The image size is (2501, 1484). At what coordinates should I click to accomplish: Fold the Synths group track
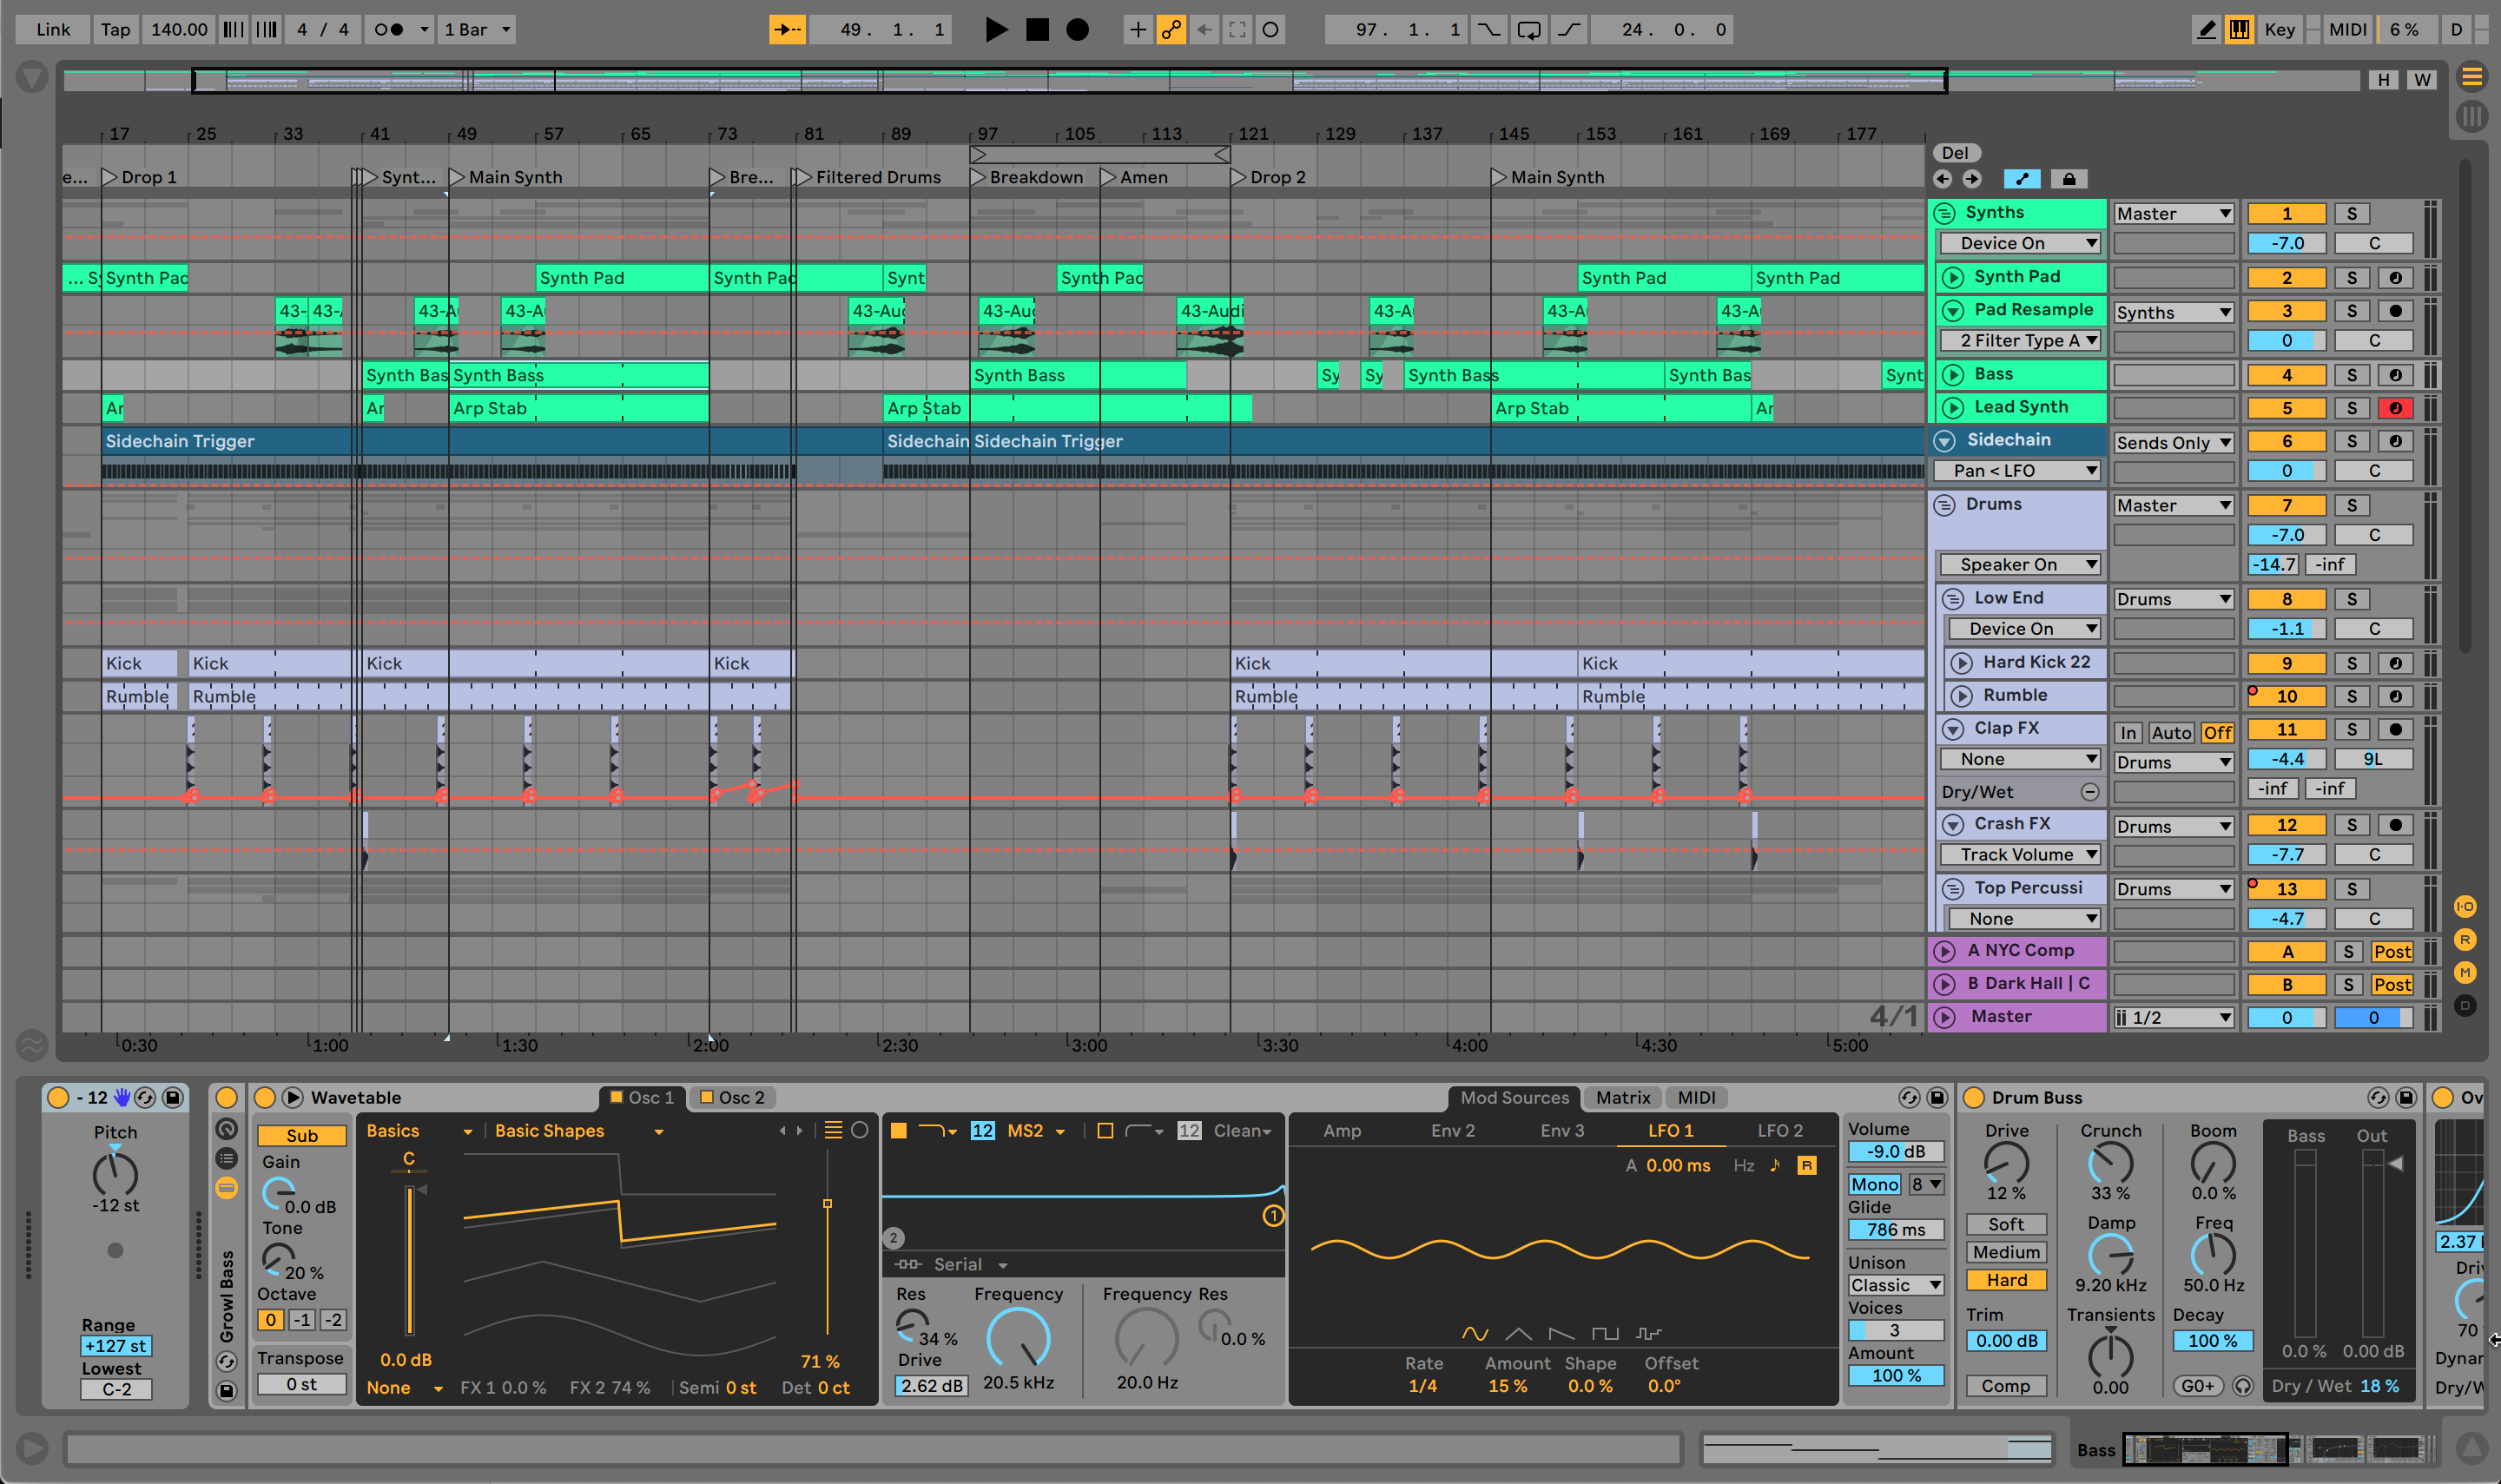(1944, 213)
